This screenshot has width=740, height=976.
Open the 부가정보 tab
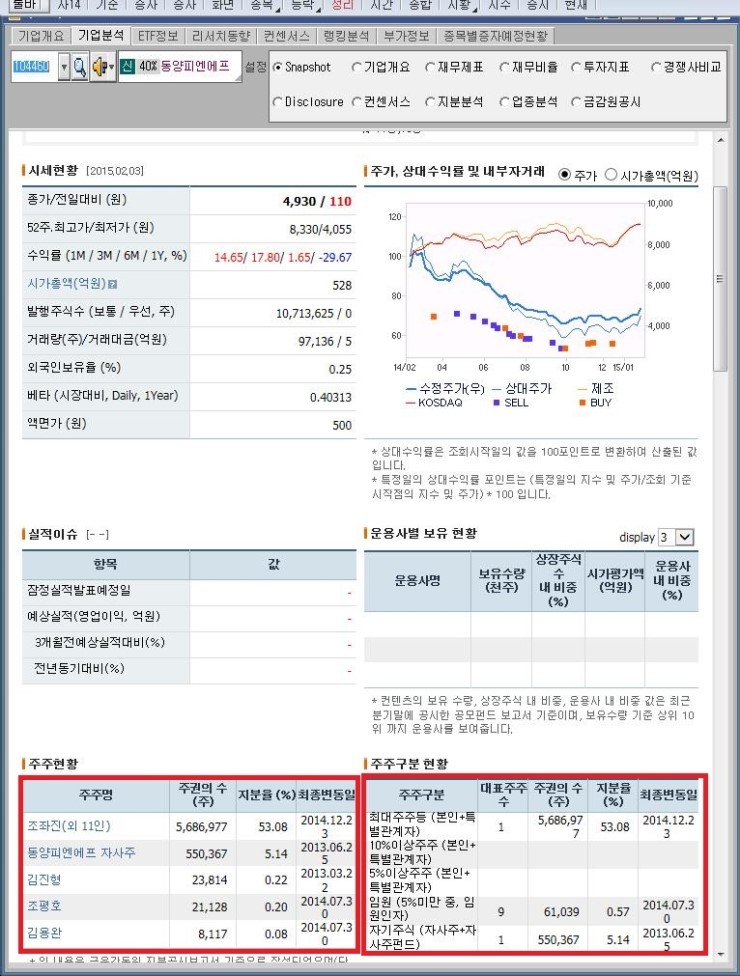point(406,36)
